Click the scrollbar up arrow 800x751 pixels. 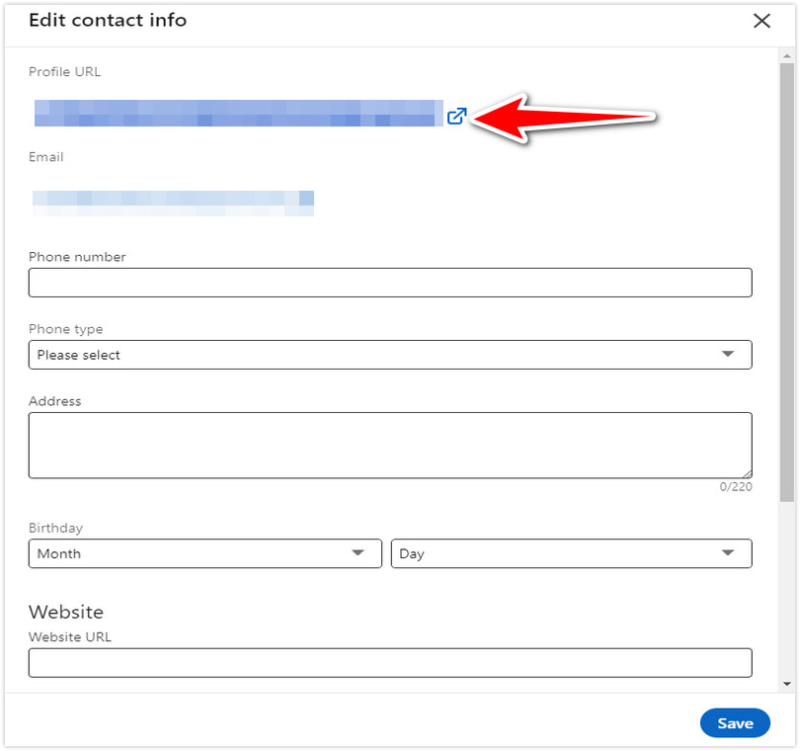788,55
